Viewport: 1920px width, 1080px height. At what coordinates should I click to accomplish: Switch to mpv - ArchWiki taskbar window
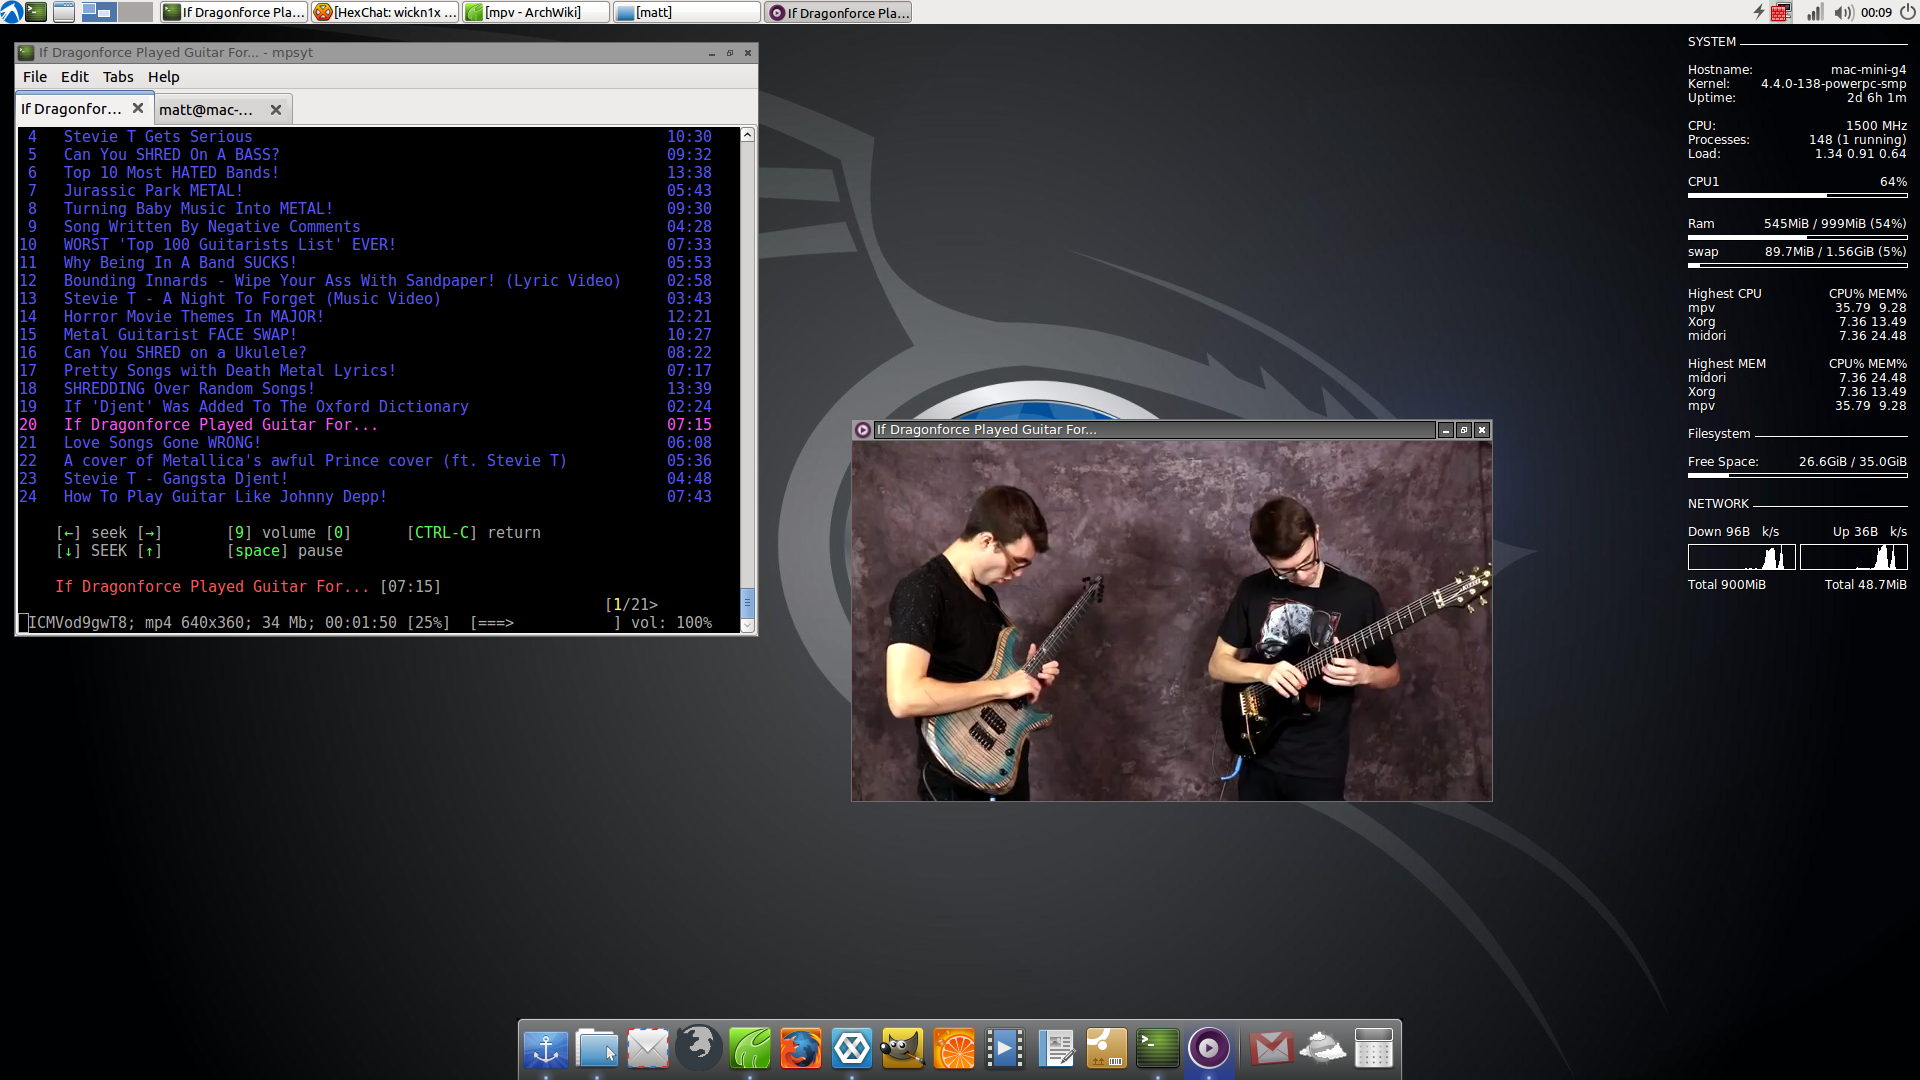click(535, 12)
